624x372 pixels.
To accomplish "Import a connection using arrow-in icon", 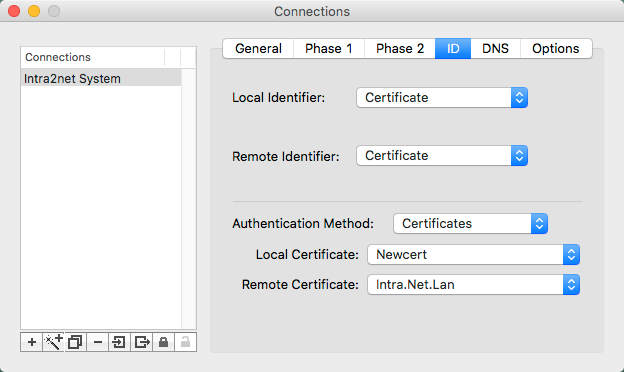I will point(119,342).
